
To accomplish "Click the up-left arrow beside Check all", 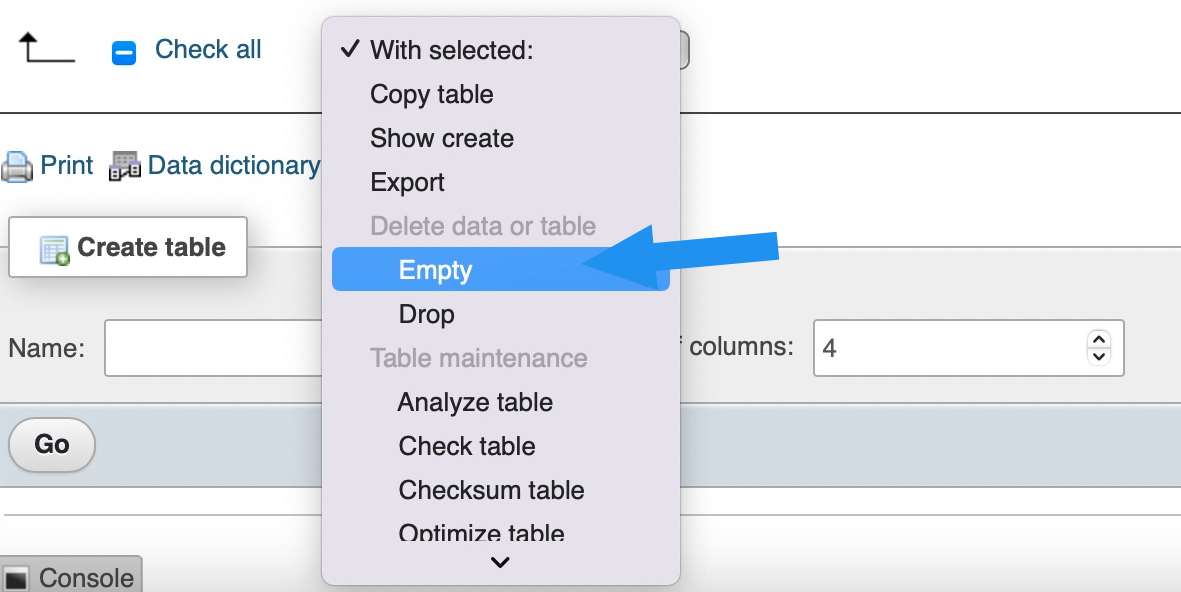I will point(47,47).
